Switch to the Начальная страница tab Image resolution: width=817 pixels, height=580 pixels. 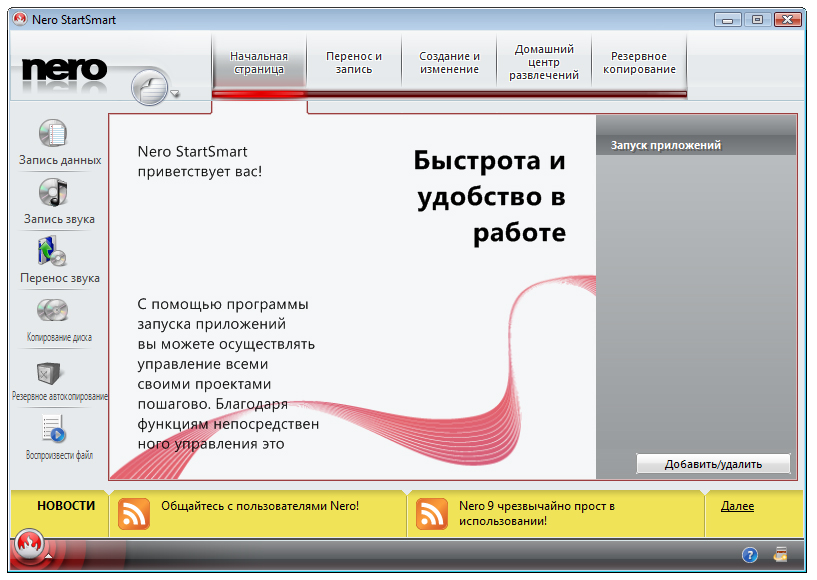[x=259, y=63]
